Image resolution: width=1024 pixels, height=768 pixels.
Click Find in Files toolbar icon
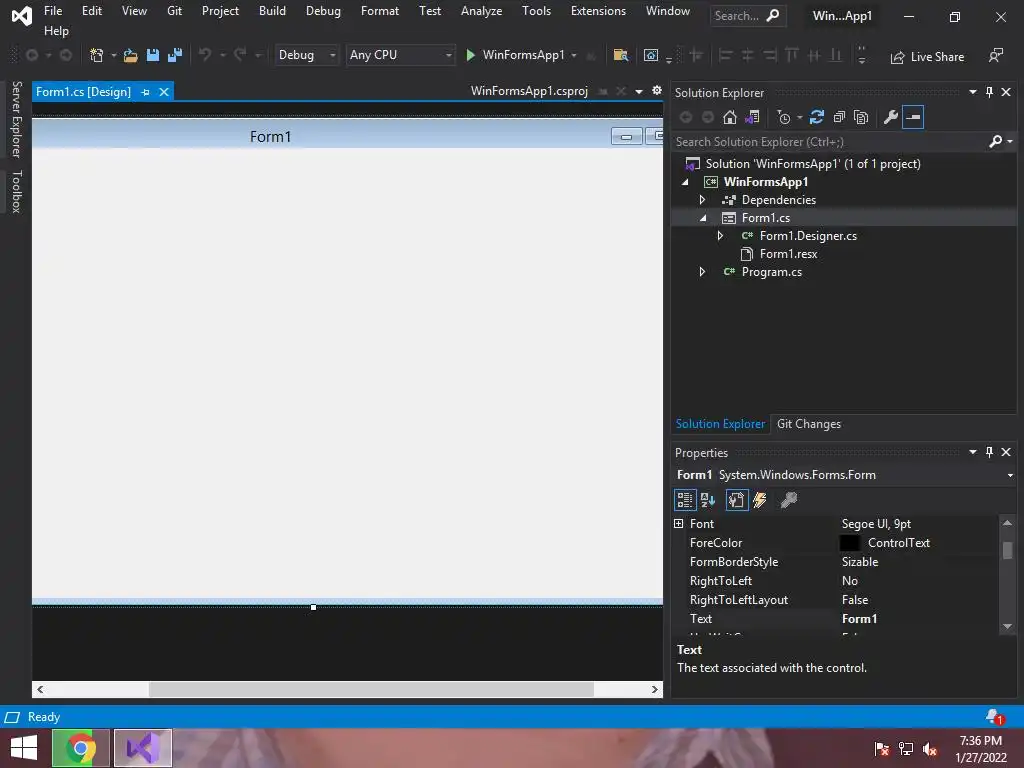(620, 56)
